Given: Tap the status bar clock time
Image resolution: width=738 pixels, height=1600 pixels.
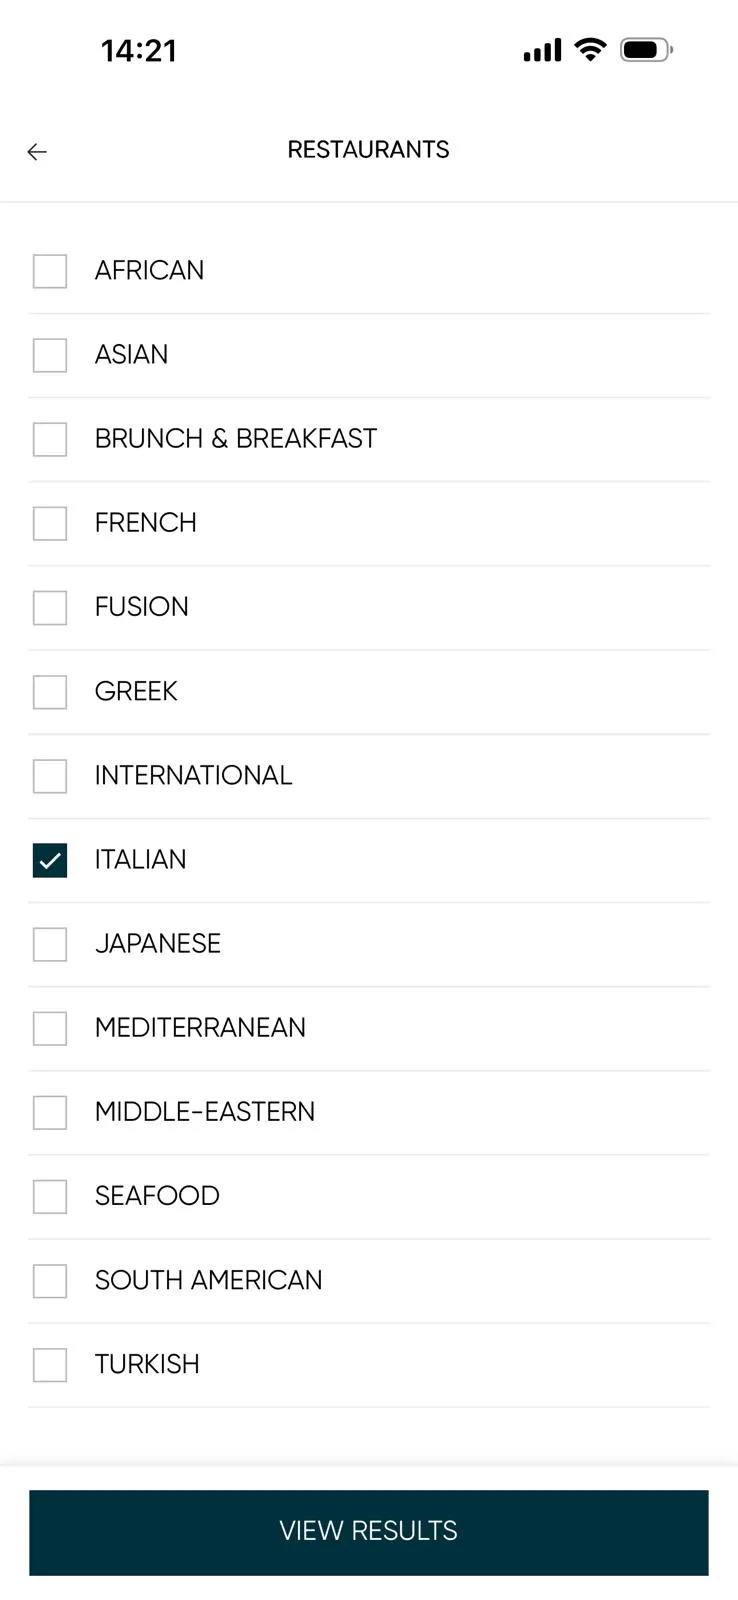Looking at the screenshot, I should coord(139,51).
